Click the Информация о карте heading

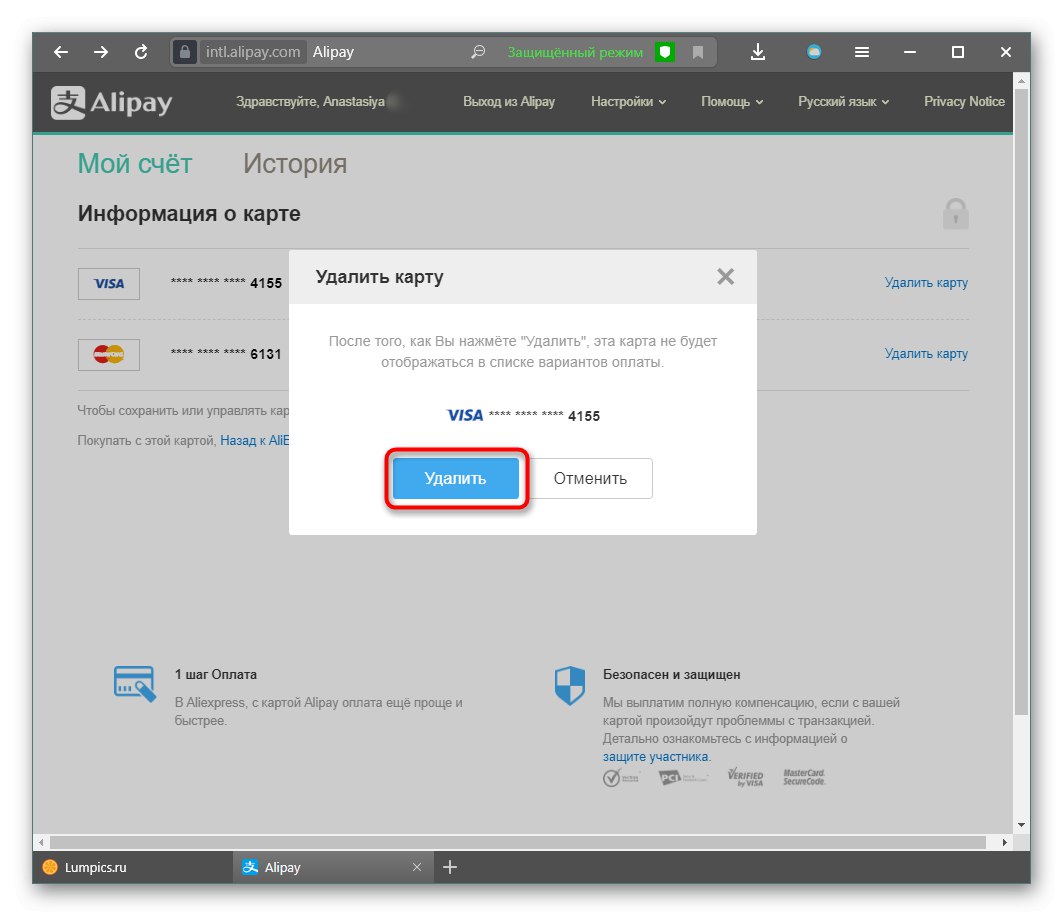click(189, 214)
